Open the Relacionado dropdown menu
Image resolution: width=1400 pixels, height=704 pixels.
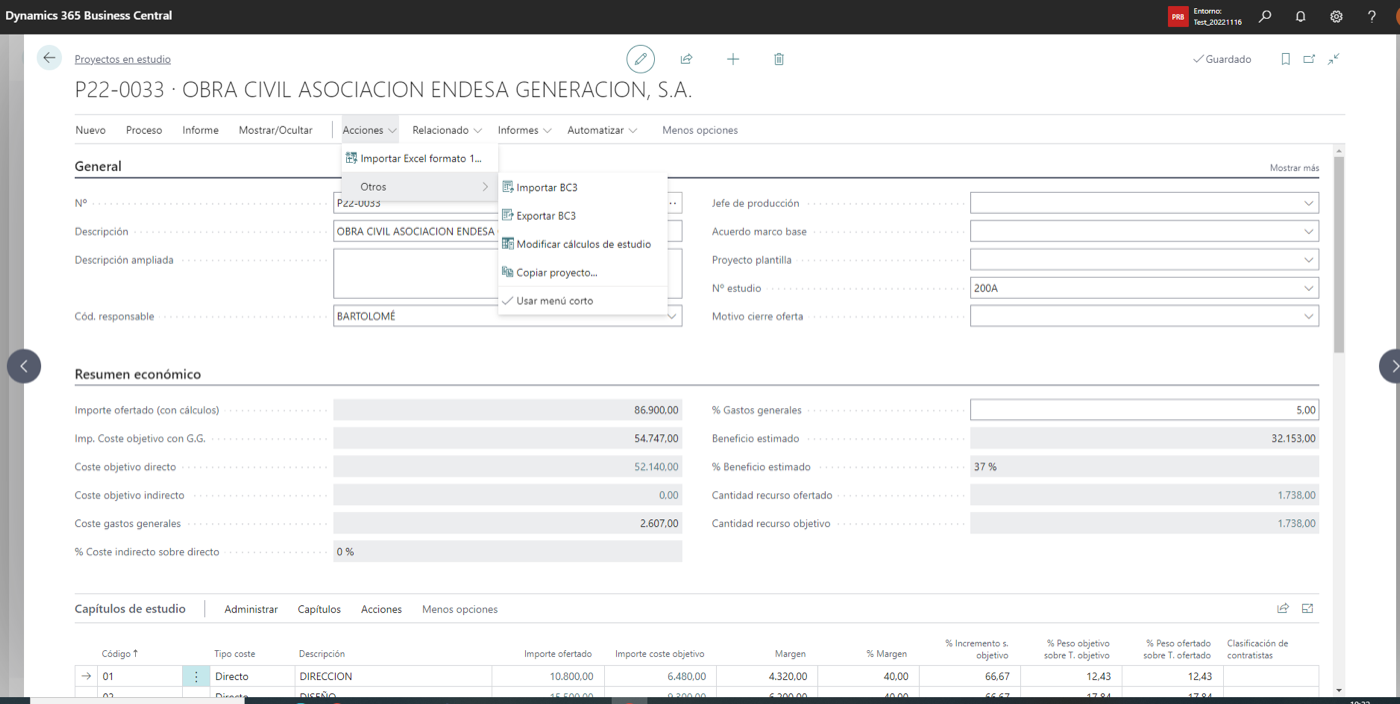447,130
